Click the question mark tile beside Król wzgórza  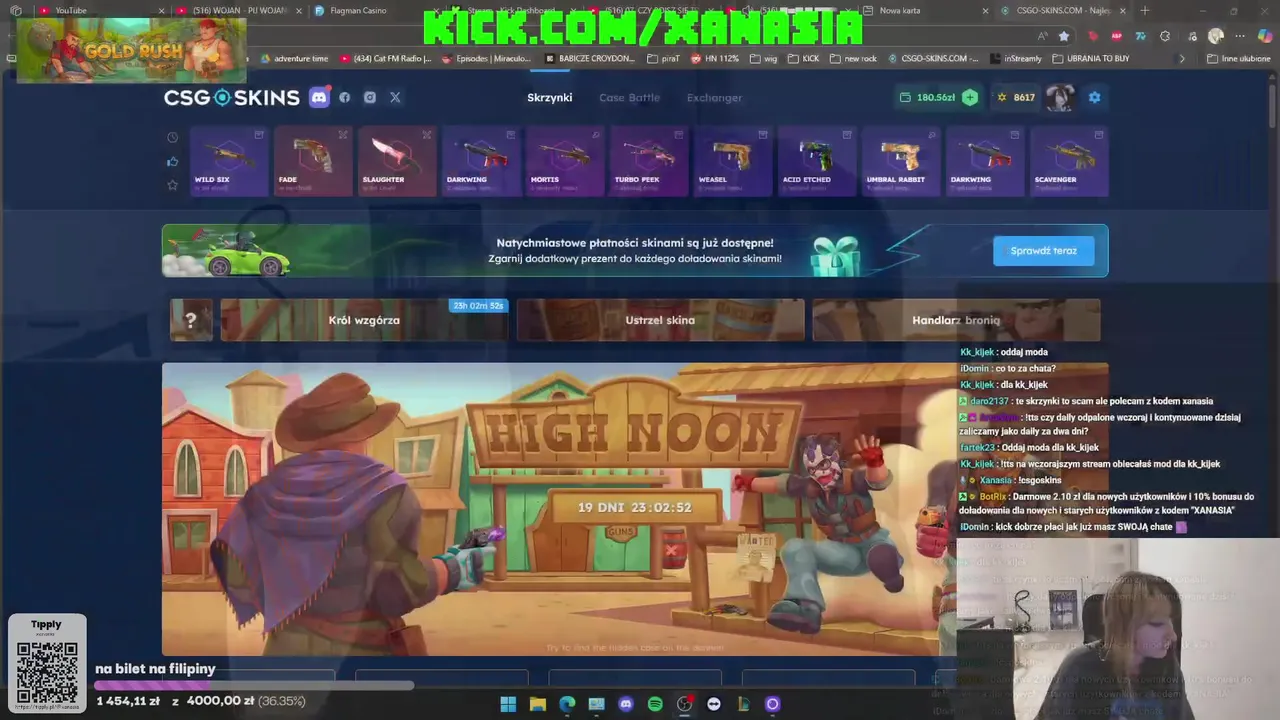click(191, 320)
